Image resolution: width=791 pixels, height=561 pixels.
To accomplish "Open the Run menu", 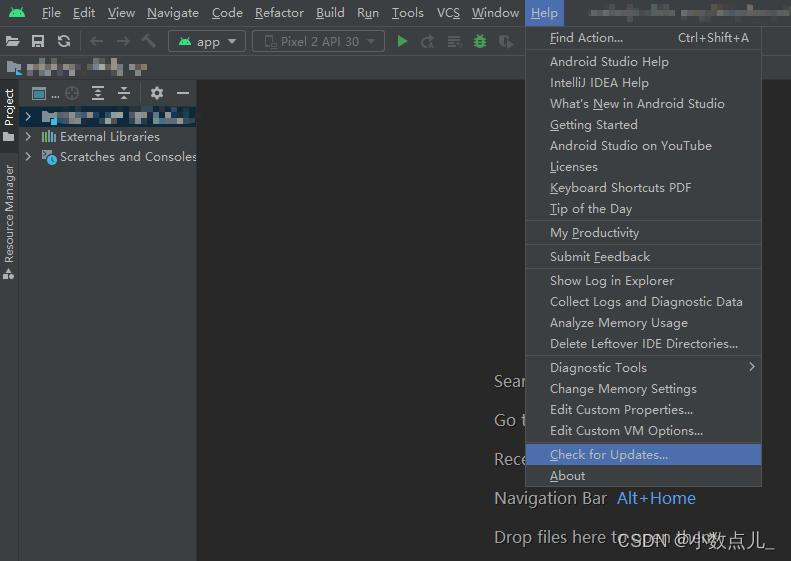I will coord(368,13).
